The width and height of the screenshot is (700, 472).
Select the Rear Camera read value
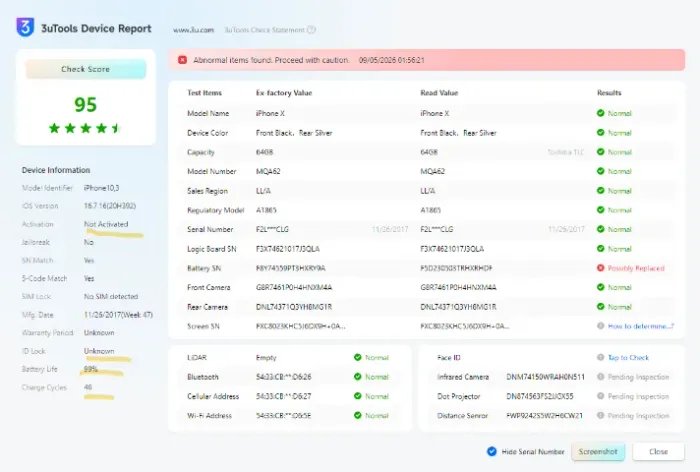pyautogui.click(x=458, y=307)
